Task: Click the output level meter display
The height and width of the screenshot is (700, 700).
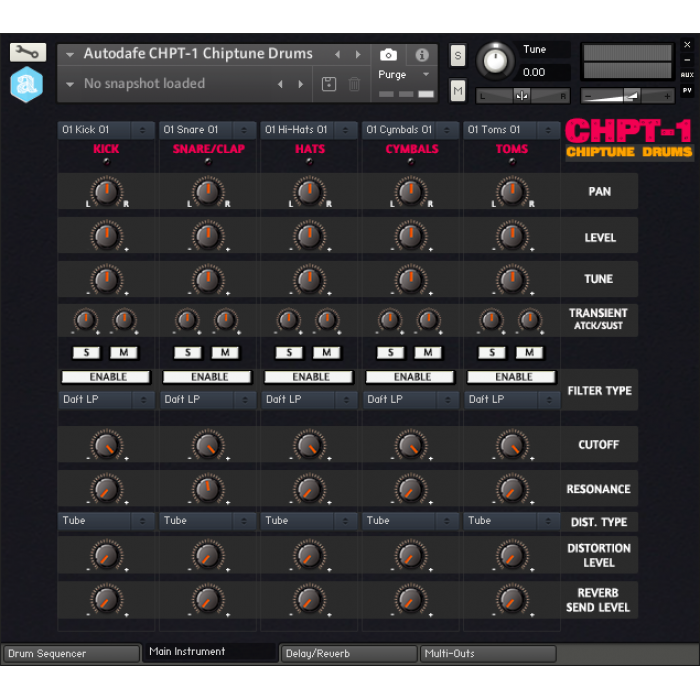Action: pyautogui.click(x=627, y=62)
